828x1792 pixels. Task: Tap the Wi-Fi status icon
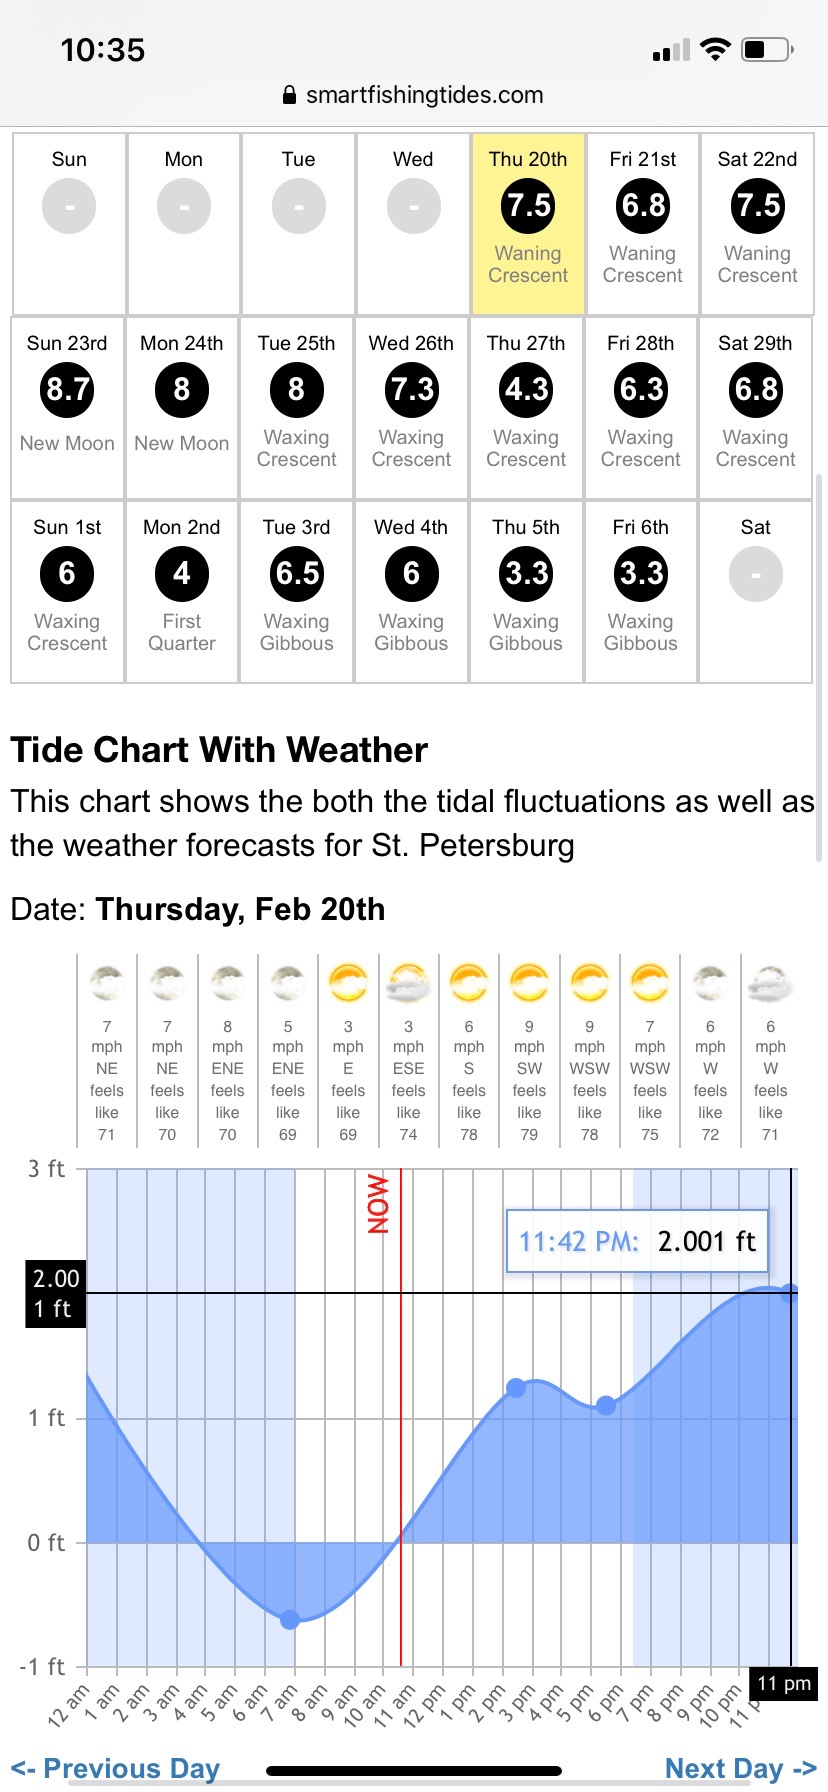tap(715, 49)
